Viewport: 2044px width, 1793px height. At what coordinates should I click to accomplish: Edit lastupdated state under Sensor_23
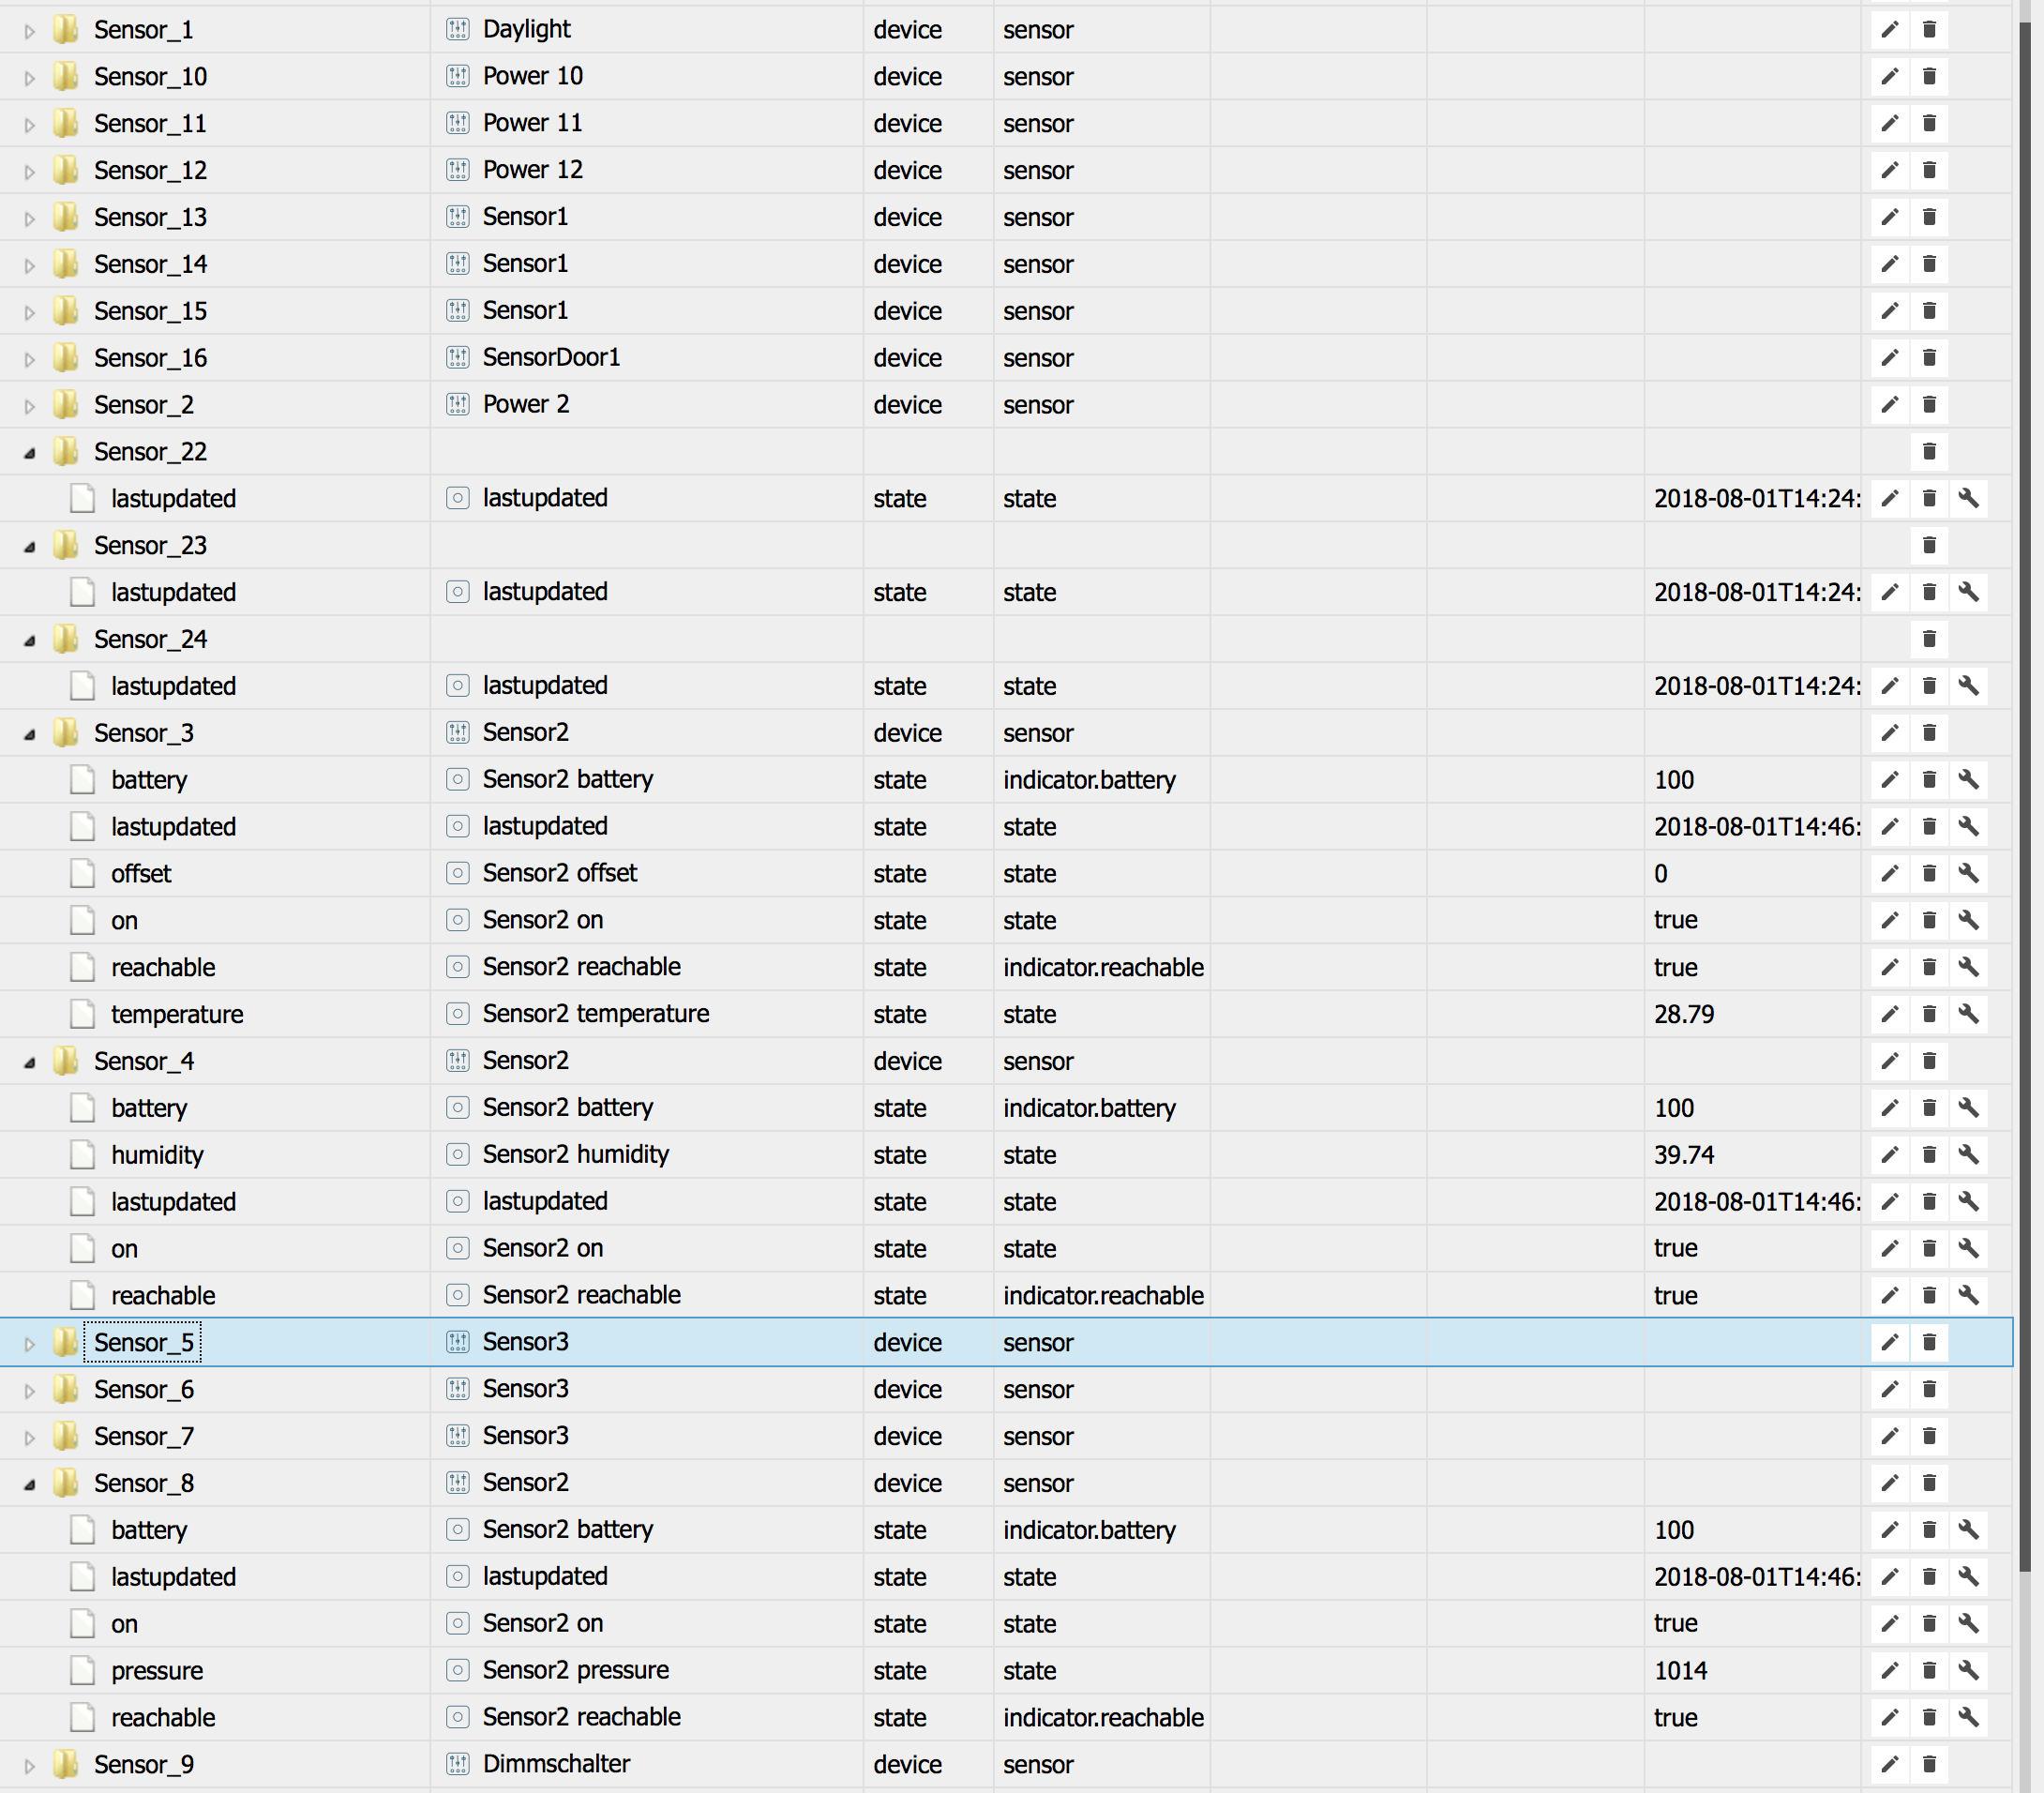[x=1889, y=593]
